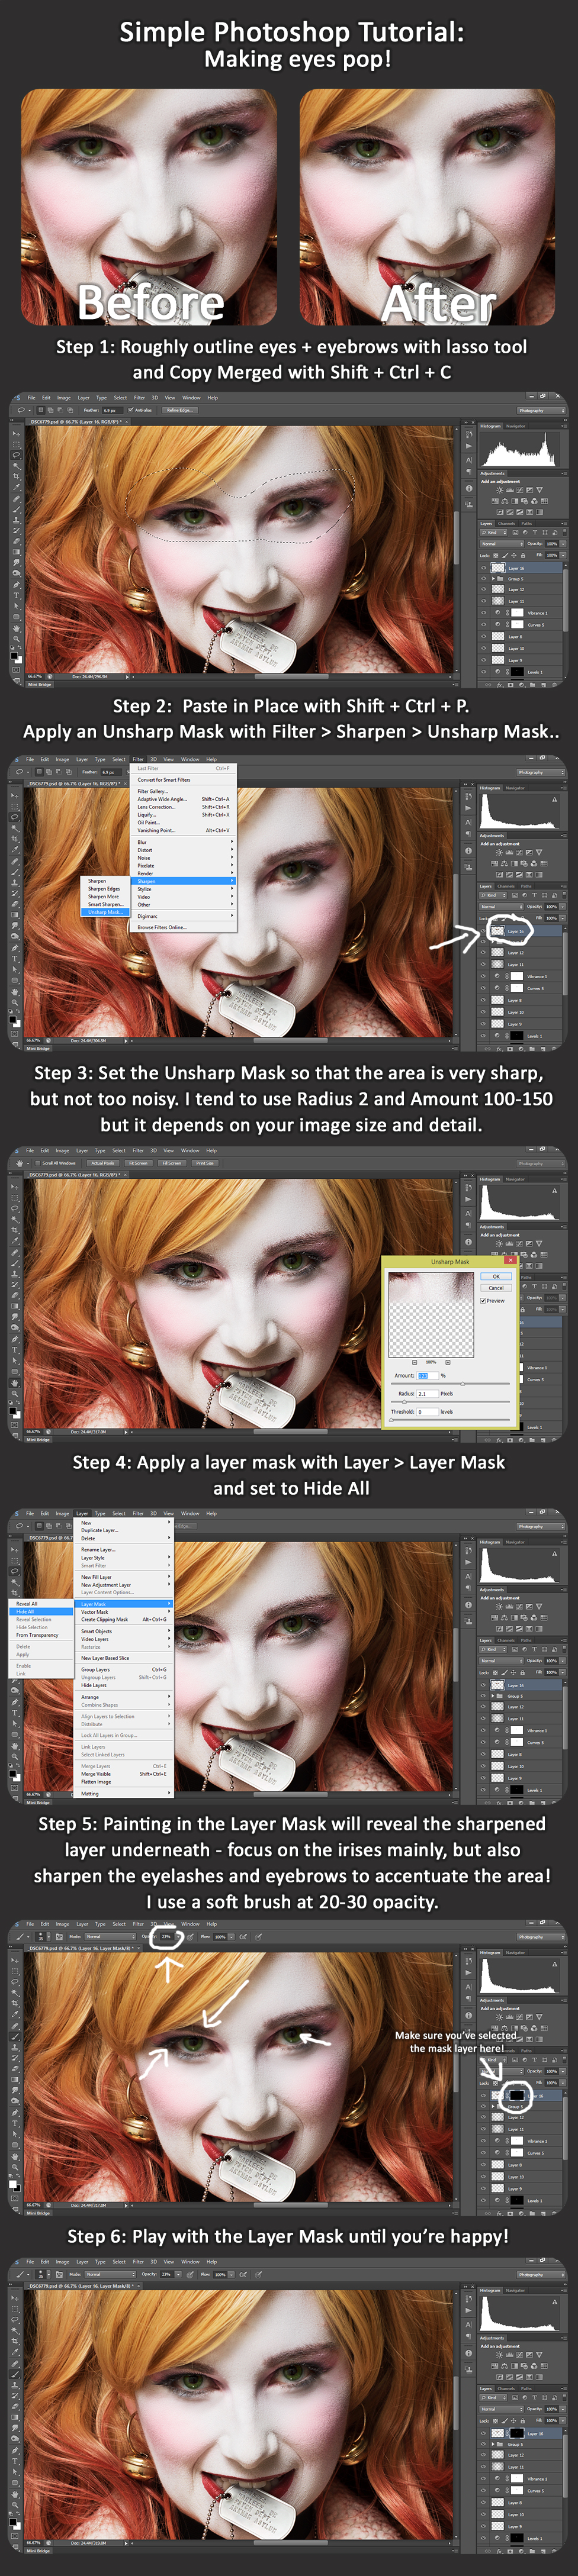Image resolution: width=578 pixels, height=2576 pixels.
Task: Switch to Navigator tab in Step 1 panel
Action: coord(516,426)
